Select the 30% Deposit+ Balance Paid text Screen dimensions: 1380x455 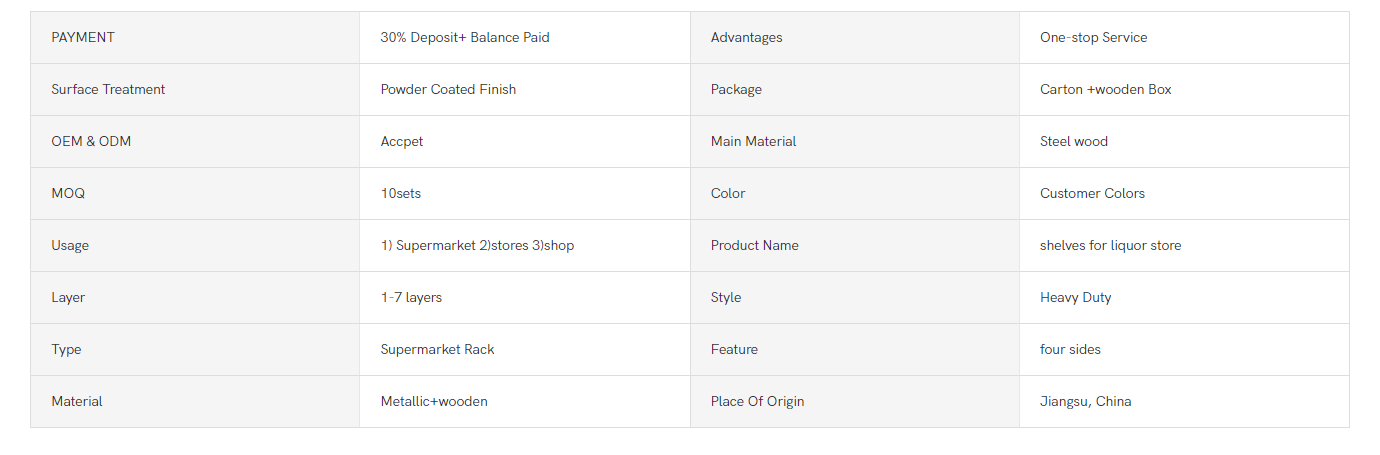pyautogui.click(x=465, y=38)
